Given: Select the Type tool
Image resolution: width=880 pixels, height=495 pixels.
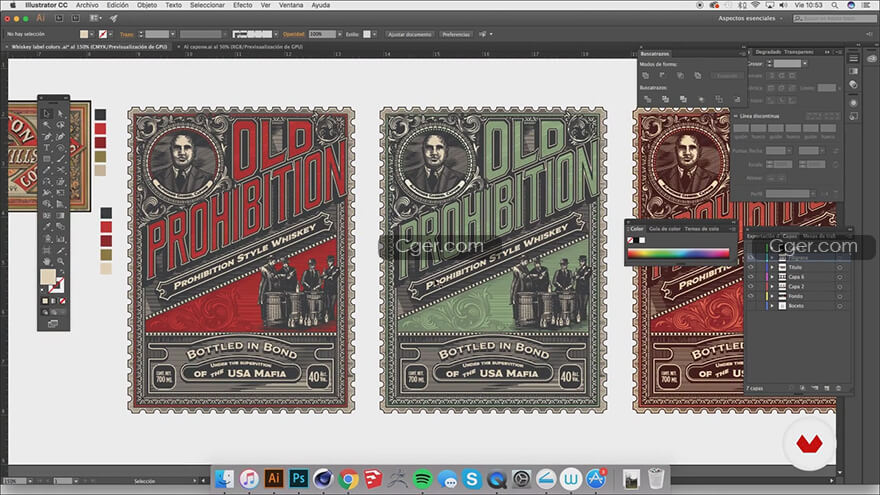Looking at the screenshot, I should click(47, 147).
